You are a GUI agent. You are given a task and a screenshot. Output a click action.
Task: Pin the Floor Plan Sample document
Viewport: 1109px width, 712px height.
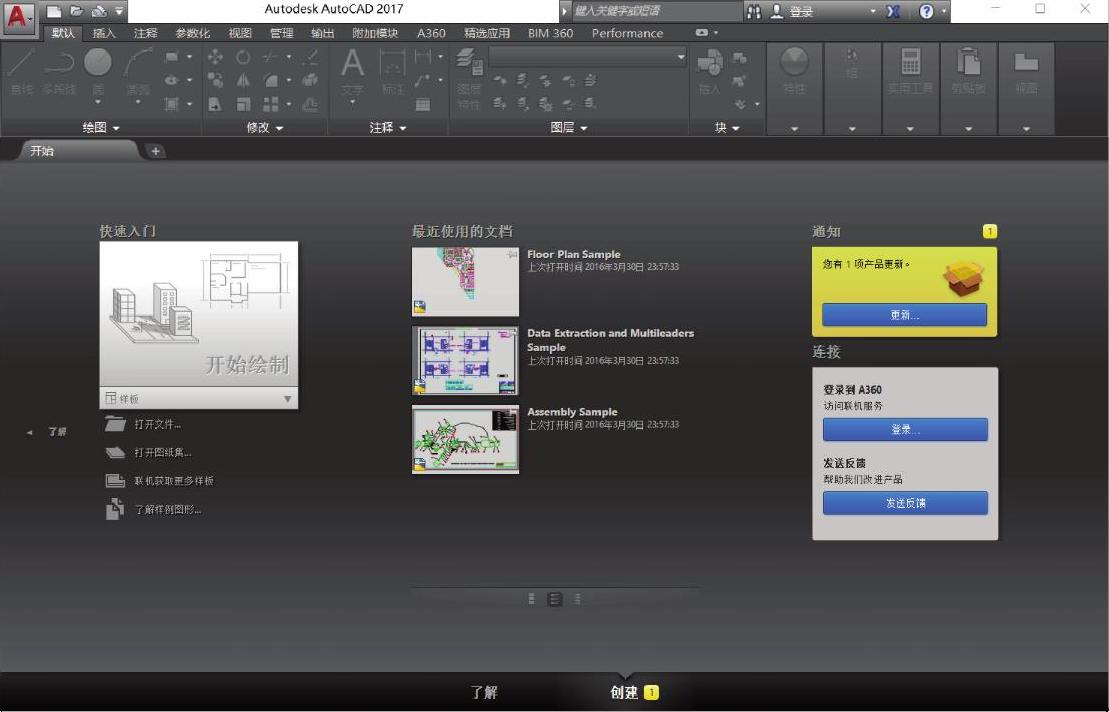512,254
